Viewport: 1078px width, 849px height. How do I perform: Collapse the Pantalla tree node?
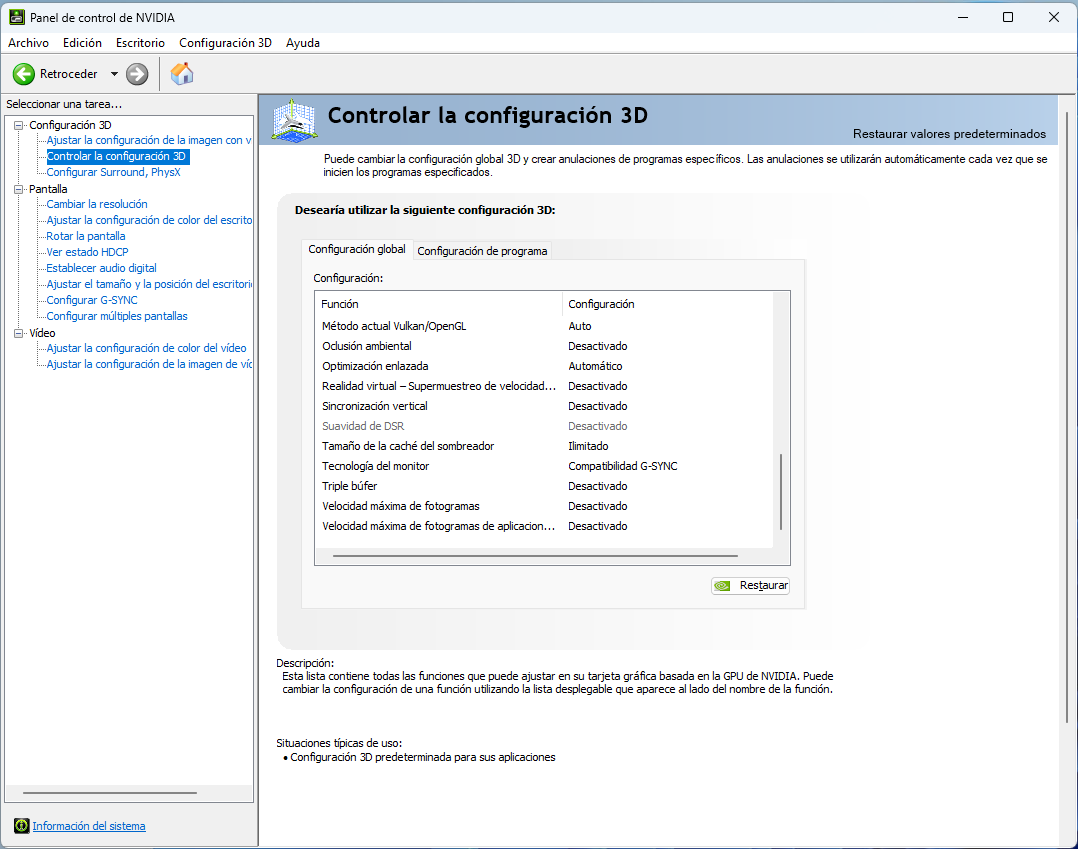19,189
